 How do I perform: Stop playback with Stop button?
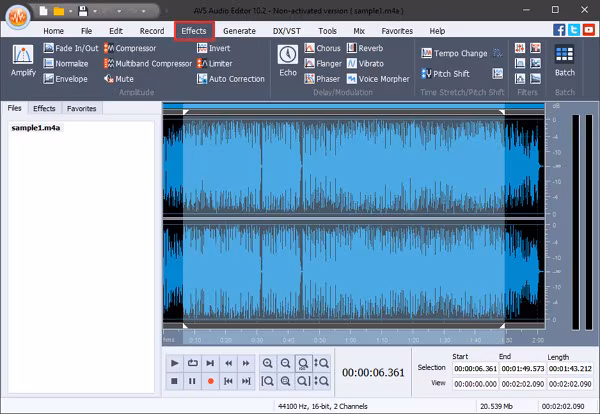pos(174,381)
